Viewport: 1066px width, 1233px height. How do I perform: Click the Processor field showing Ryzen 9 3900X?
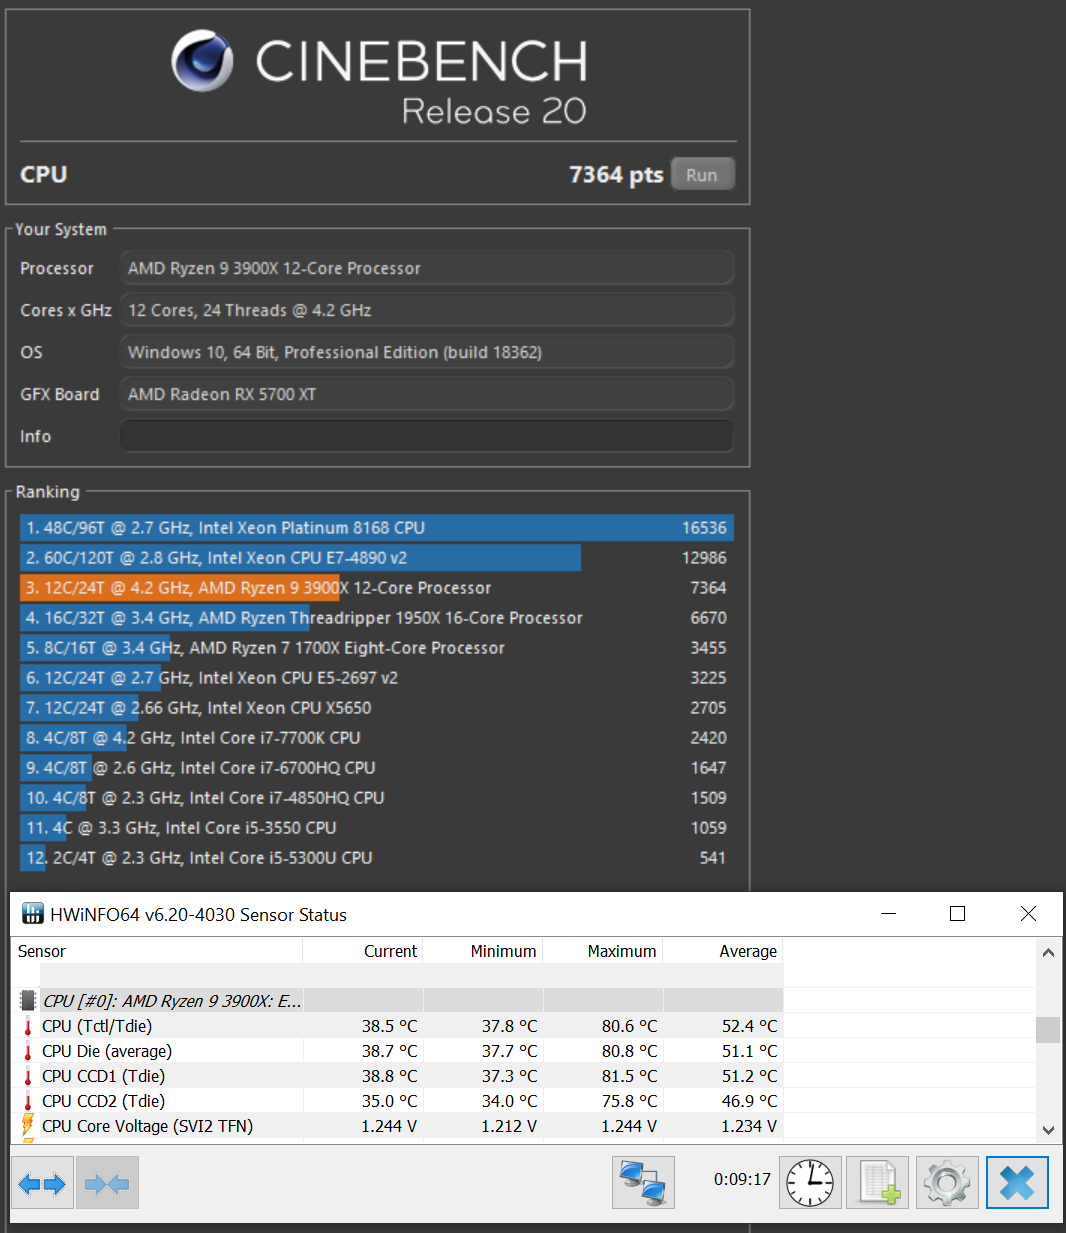pos(427,268)
